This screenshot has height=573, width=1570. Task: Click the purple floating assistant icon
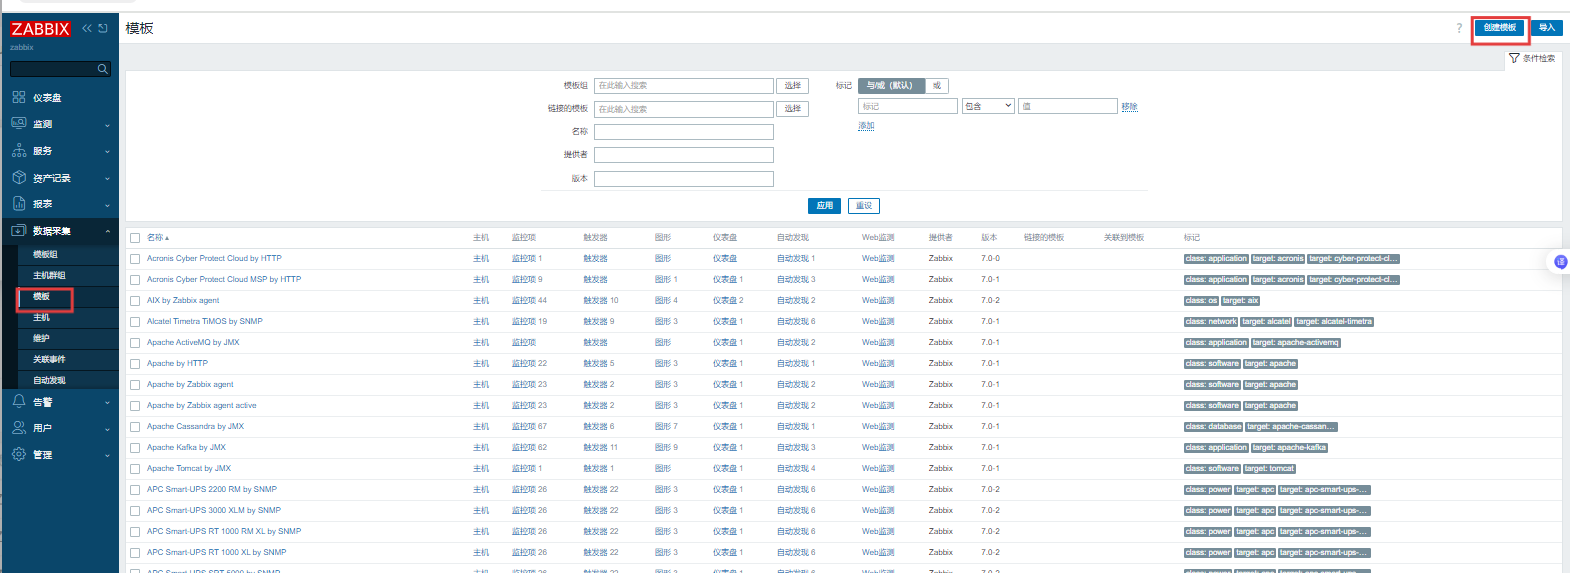(1560, 262)
